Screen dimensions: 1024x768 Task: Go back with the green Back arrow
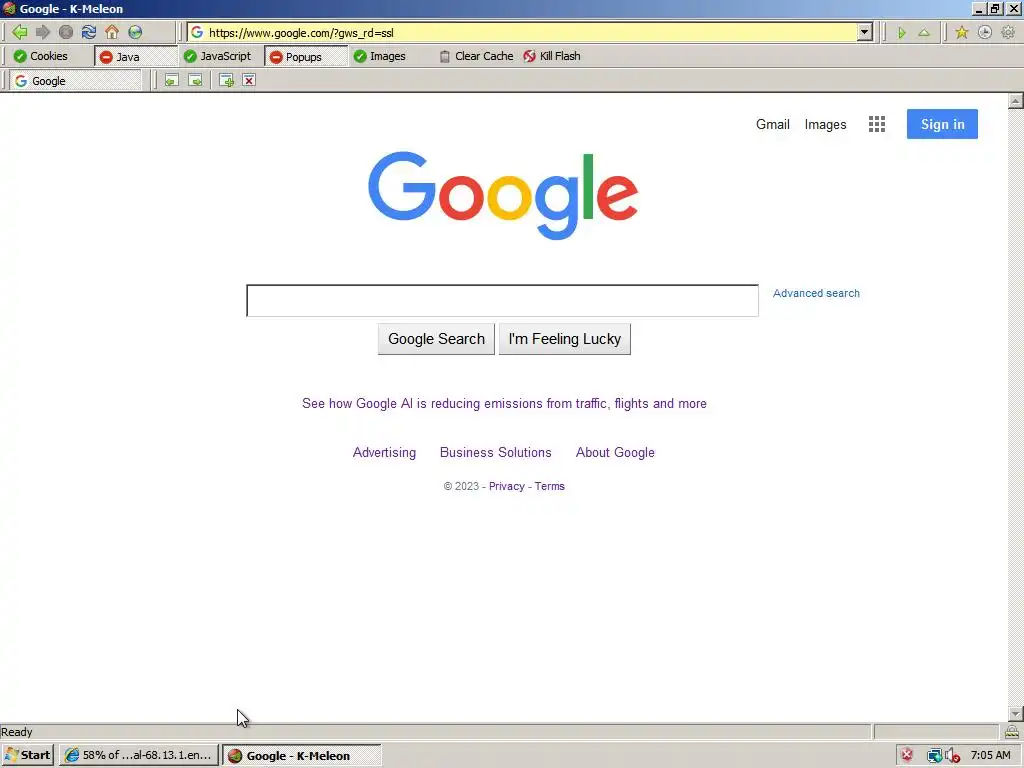(x=20, y=32)
